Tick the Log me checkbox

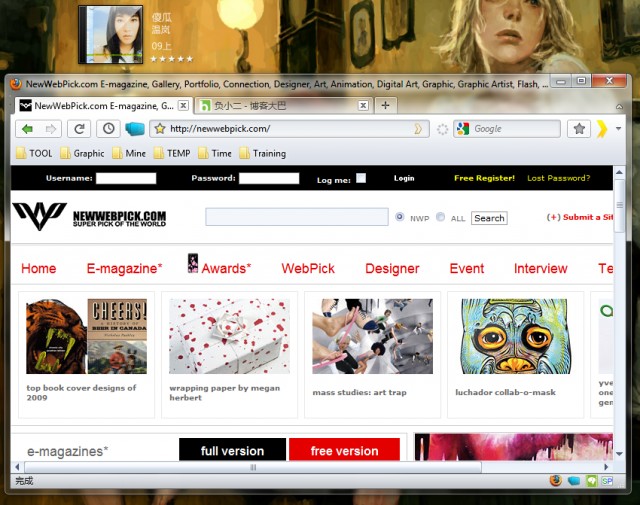tap(361, 178)
